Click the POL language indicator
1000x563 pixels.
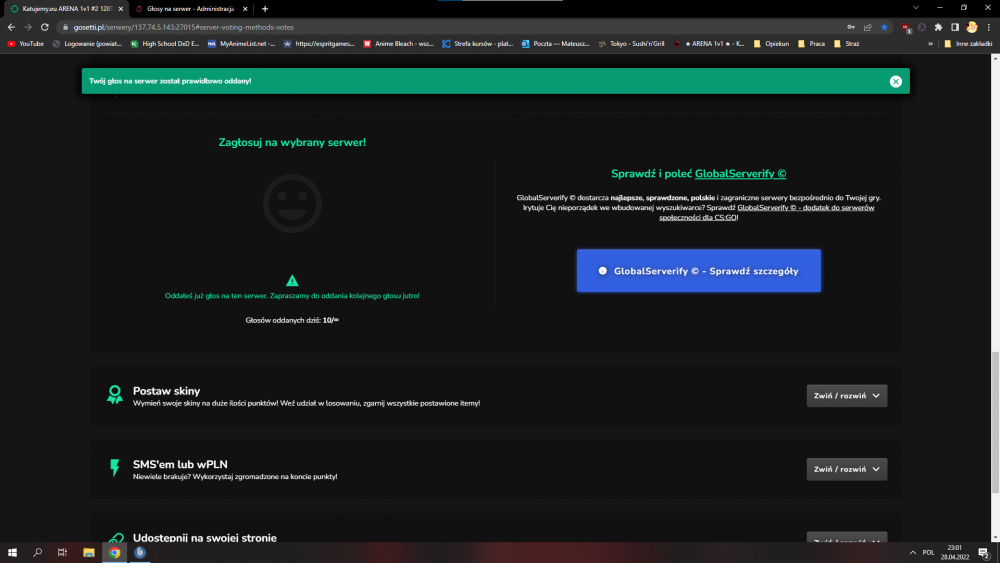929,553
